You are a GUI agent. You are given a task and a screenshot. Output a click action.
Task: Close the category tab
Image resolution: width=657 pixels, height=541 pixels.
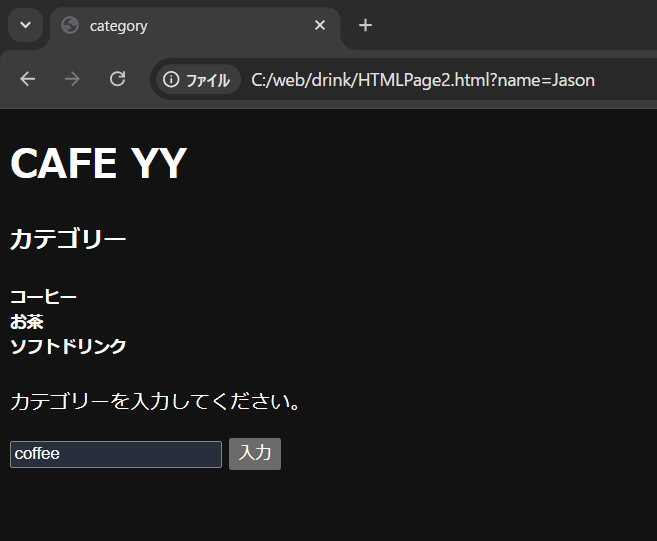pyautogui.click(x=320, y=26)
